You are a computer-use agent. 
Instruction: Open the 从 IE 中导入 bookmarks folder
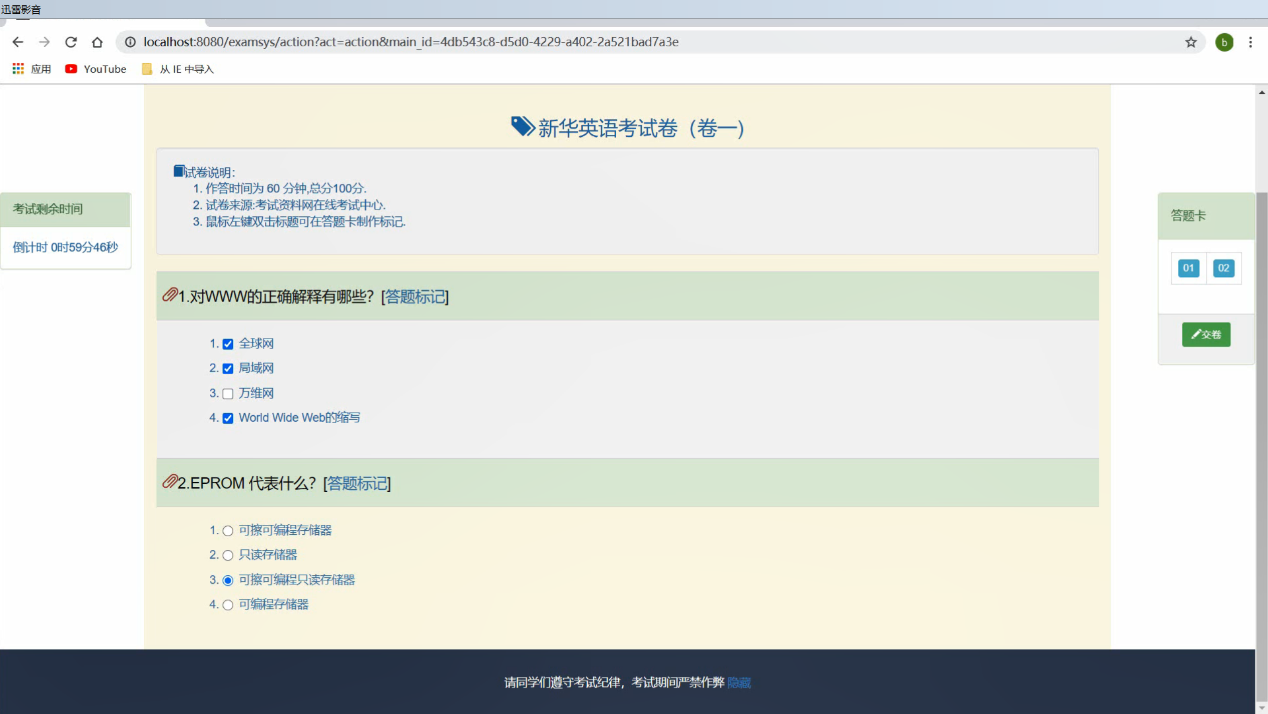pos(178,69)
